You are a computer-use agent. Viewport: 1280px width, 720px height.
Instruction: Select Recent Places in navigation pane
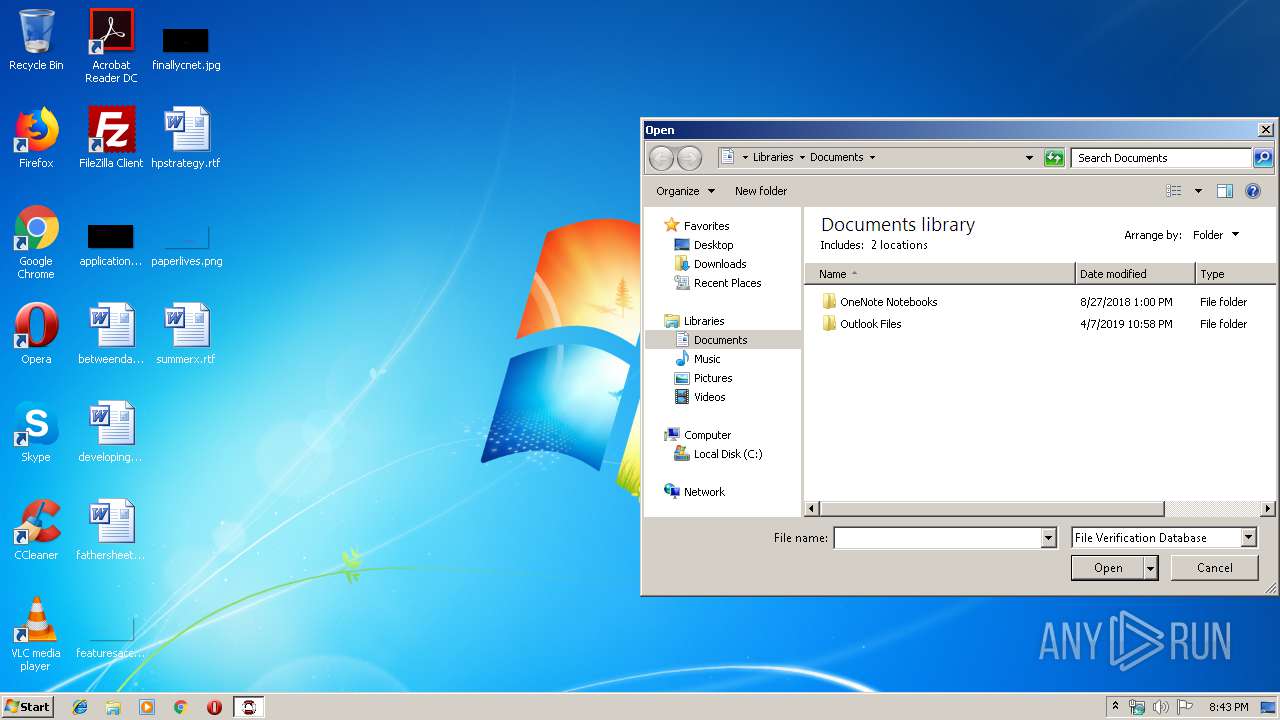point(727,283)
